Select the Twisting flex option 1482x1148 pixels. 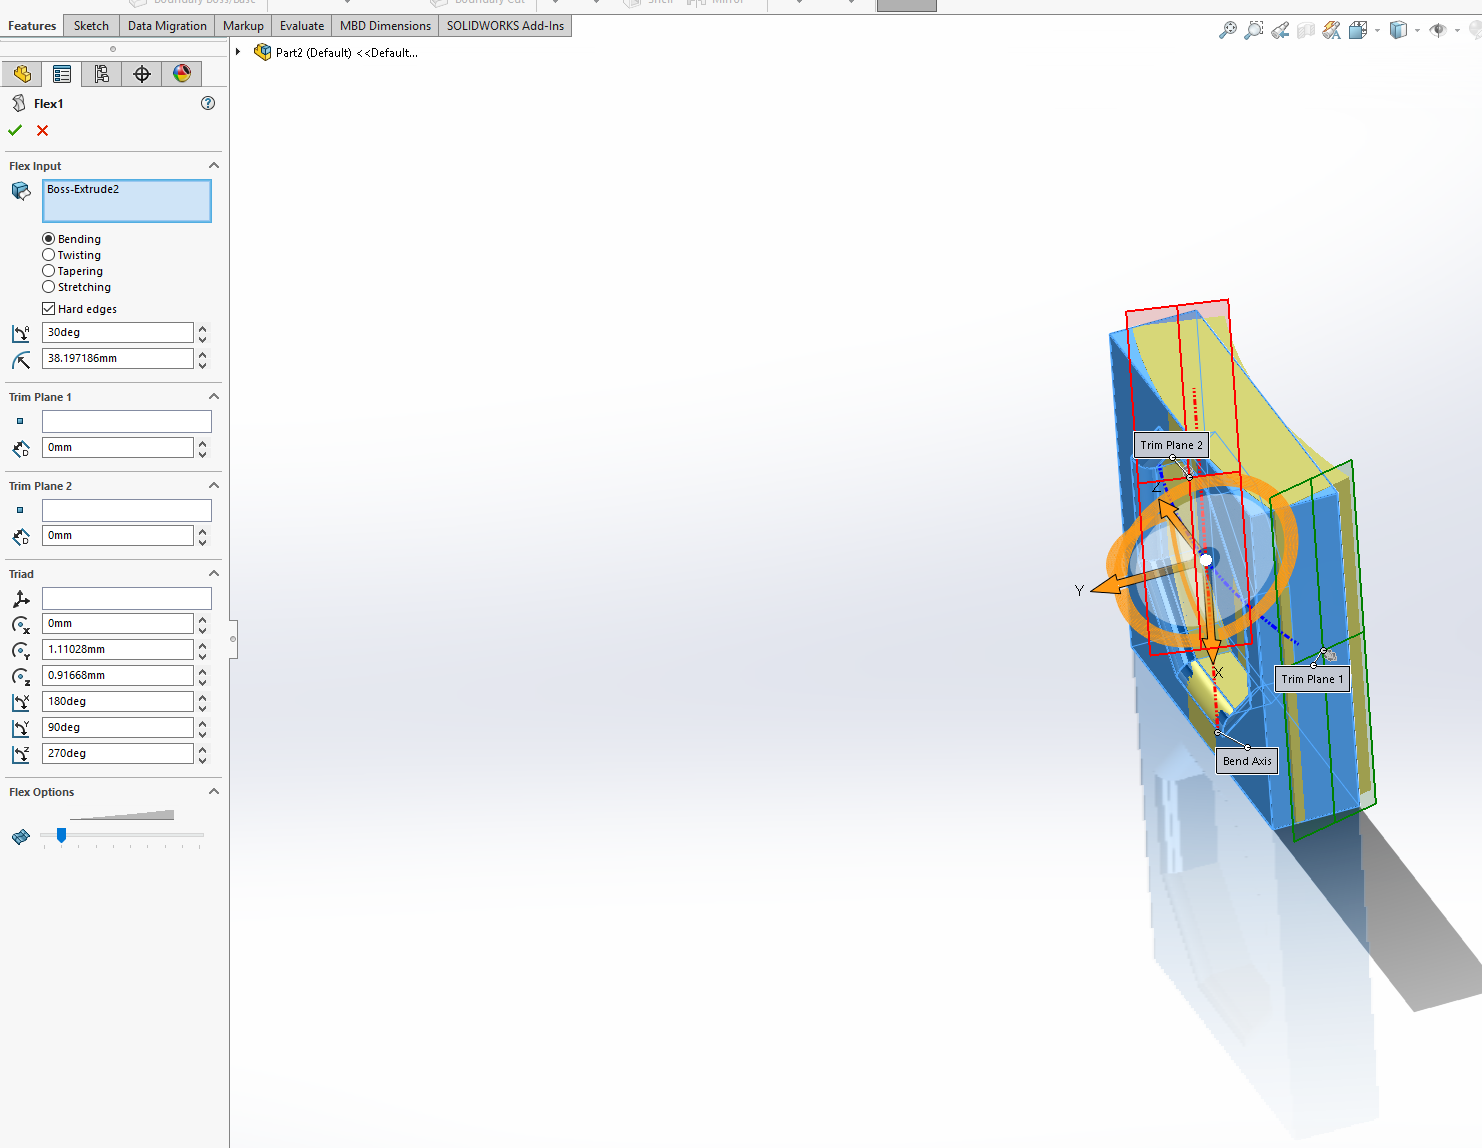pyautogui.click(x=48, y=255)
